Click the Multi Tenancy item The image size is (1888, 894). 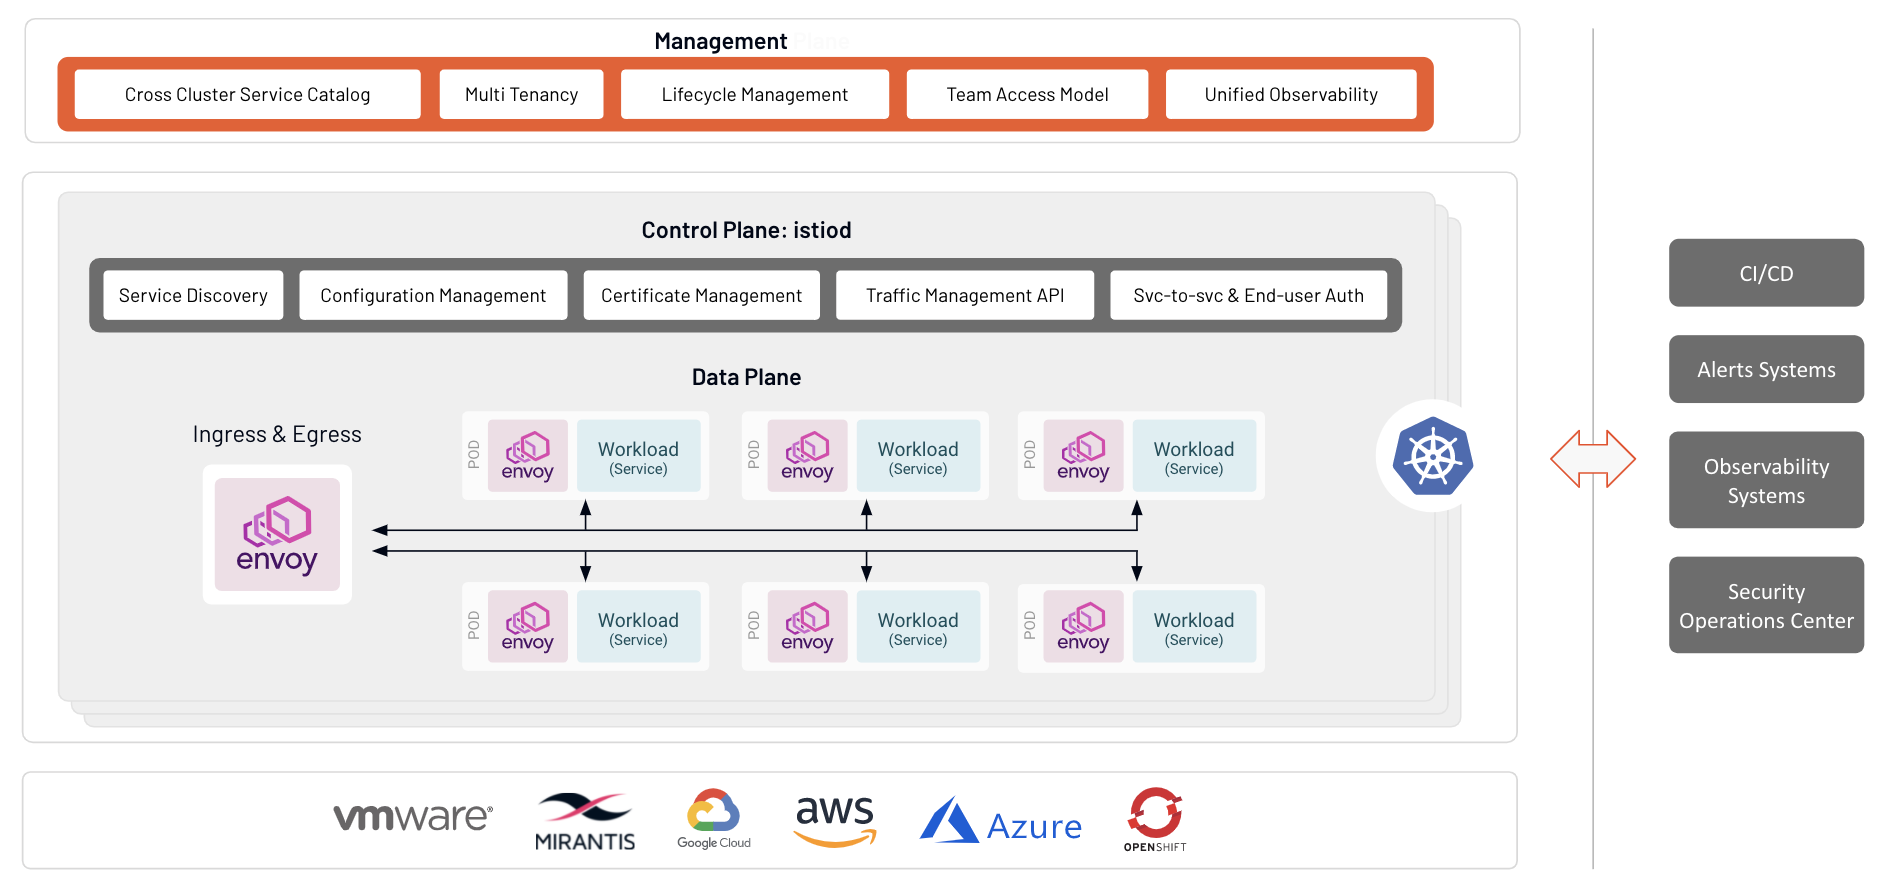tap(521, 95)
